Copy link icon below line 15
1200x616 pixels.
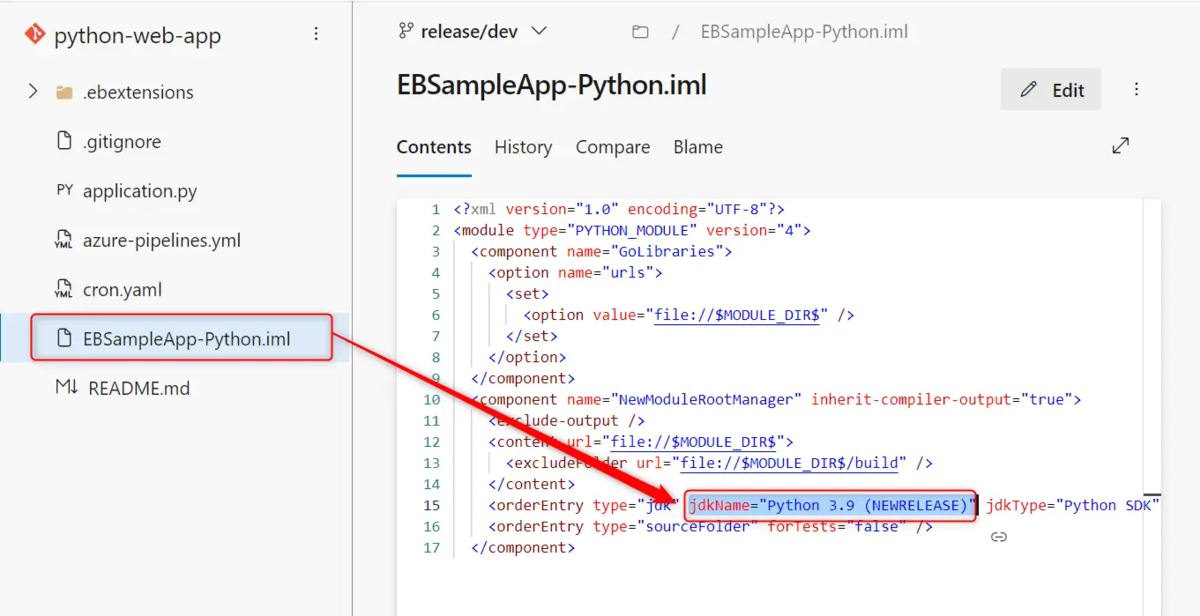(998, 537)
